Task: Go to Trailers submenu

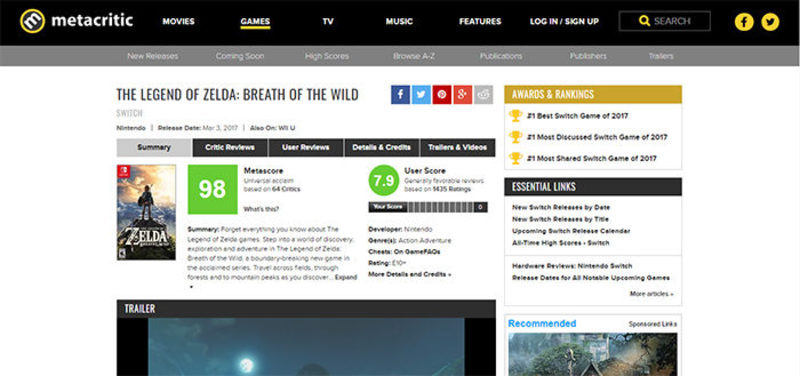Action: tap(661, 56)
